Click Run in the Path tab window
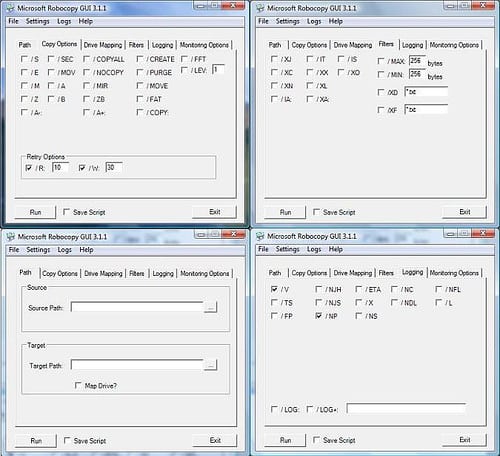Image resolution: width=500 pixels, height=456 pixels. [x=36, y=441]
